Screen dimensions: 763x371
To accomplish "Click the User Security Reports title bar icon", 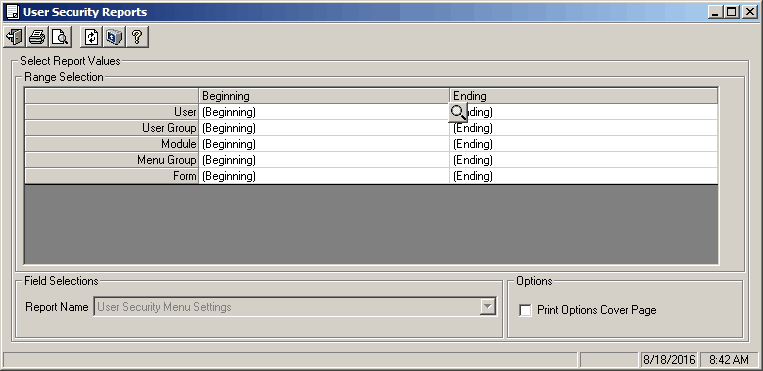I will (12, 12).
